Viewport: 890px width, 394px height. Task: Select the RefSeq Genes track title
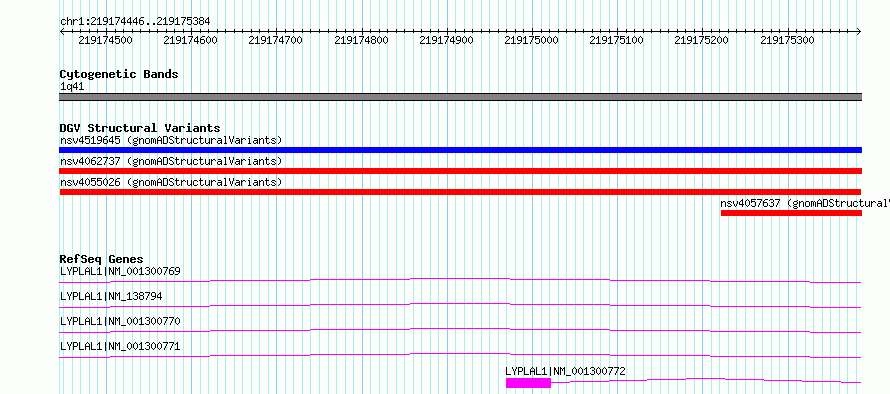102,259
